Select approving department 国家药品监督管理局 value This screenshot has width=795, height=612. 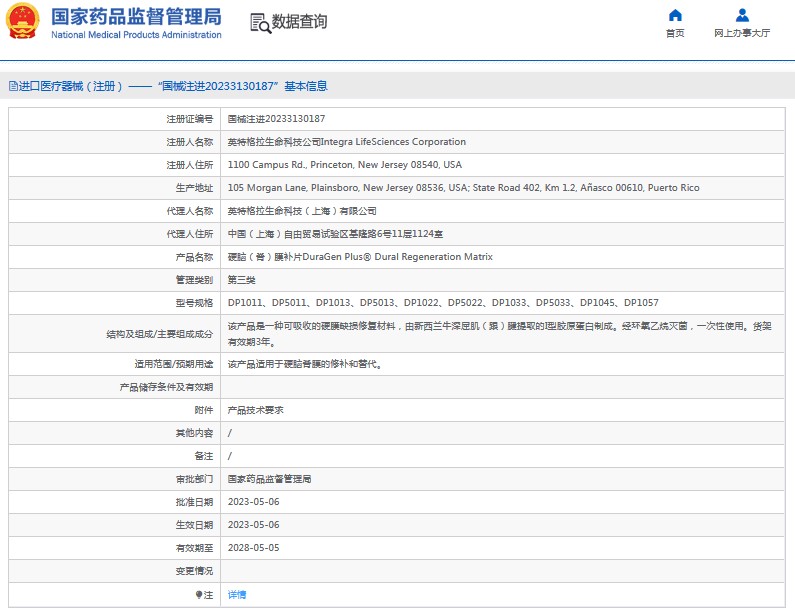(269, 479)
